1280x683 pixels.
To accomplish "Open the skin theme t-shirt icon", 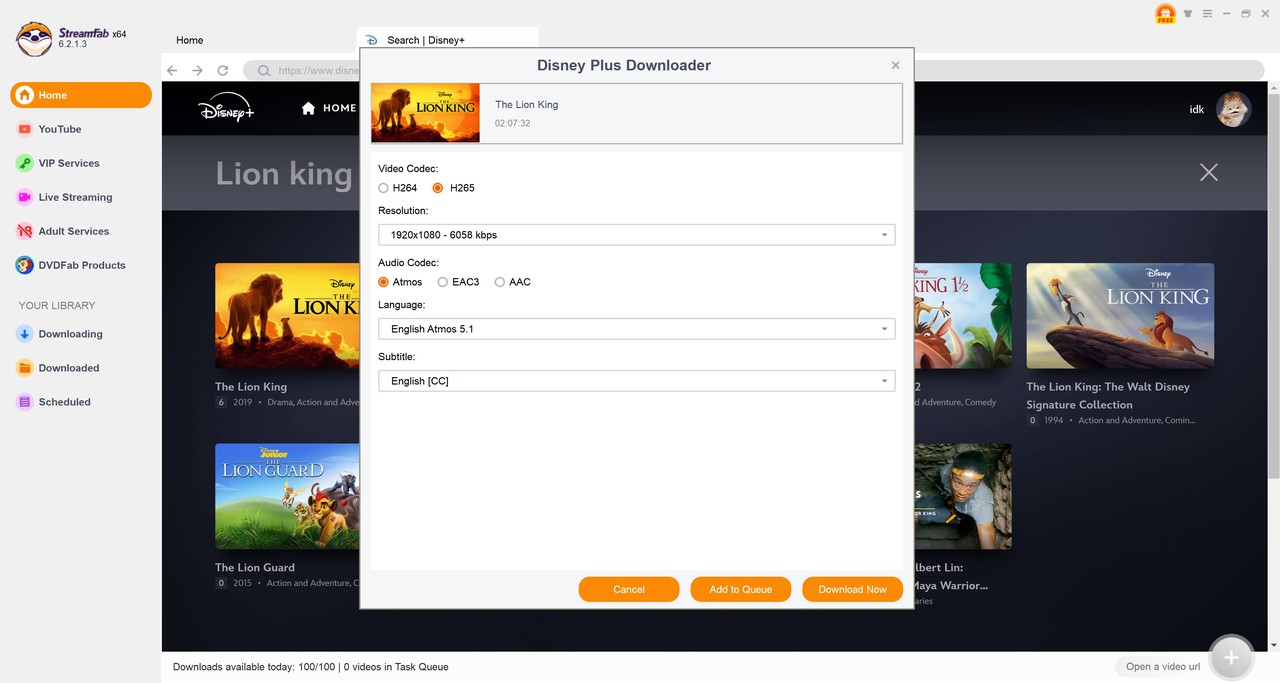I will coord(1188,14).
